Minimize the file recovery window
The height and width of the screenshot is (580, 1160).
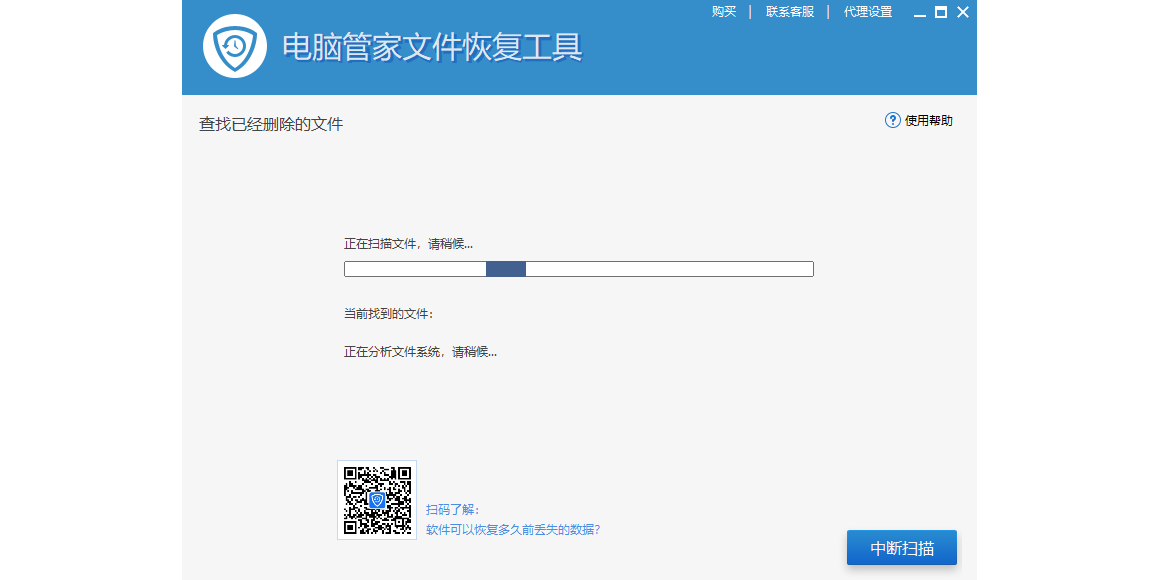[920, 13]
